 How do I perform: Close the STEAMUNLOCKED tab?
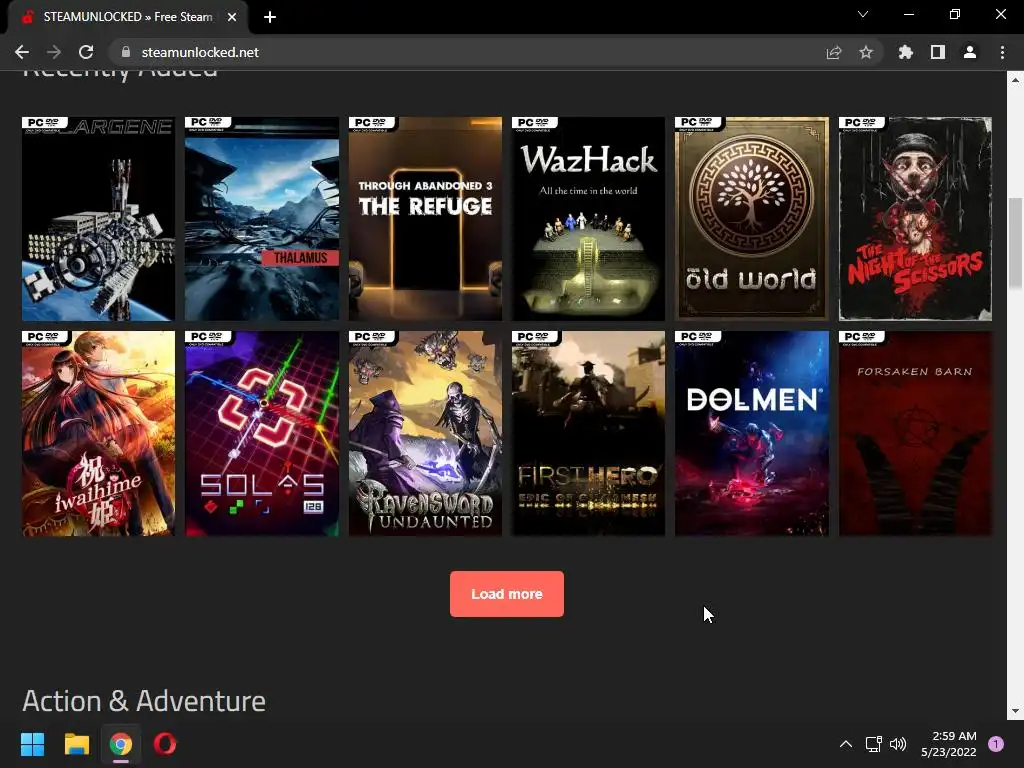pyautogui.click(x=232, y=17)
